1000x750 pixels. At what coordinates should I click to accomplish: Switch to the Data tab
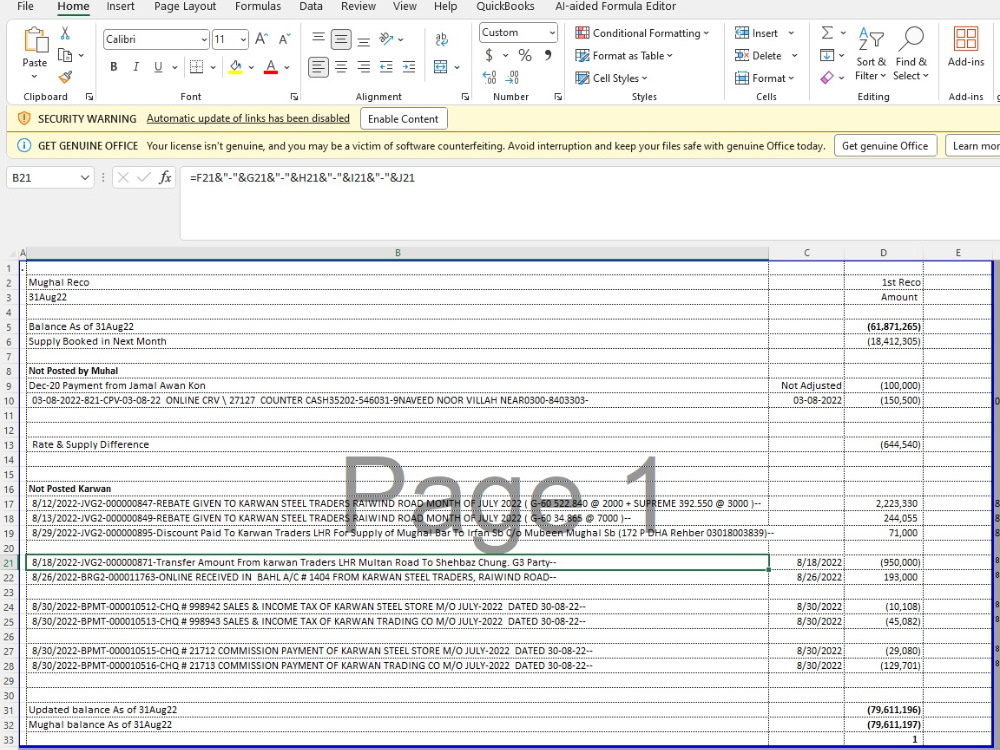tap(311, 6)
